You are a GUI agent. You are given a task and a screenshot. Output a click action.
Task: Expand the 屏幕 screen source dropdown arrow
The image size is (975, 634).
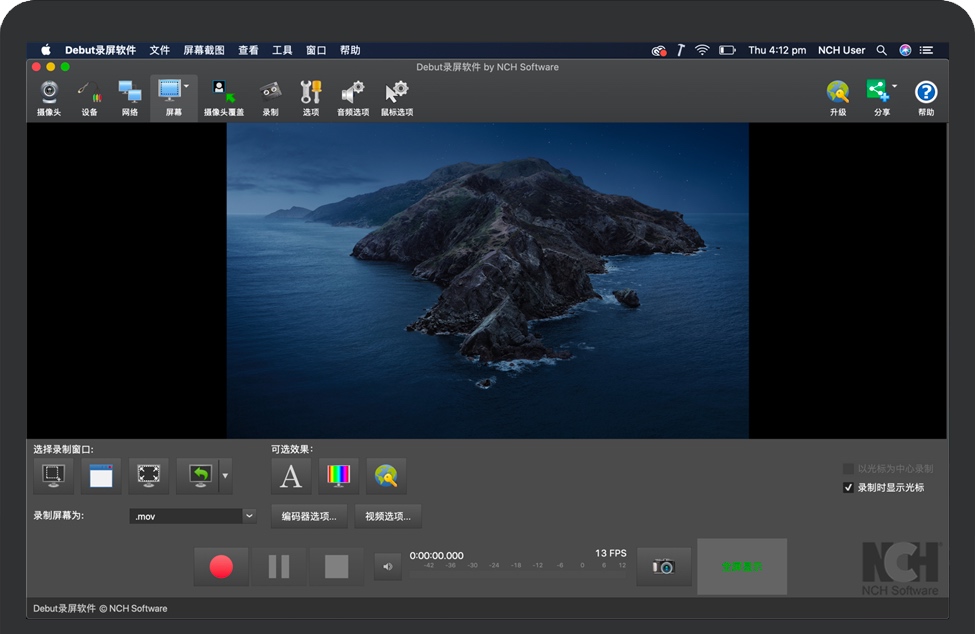click(x=187, y=88)
